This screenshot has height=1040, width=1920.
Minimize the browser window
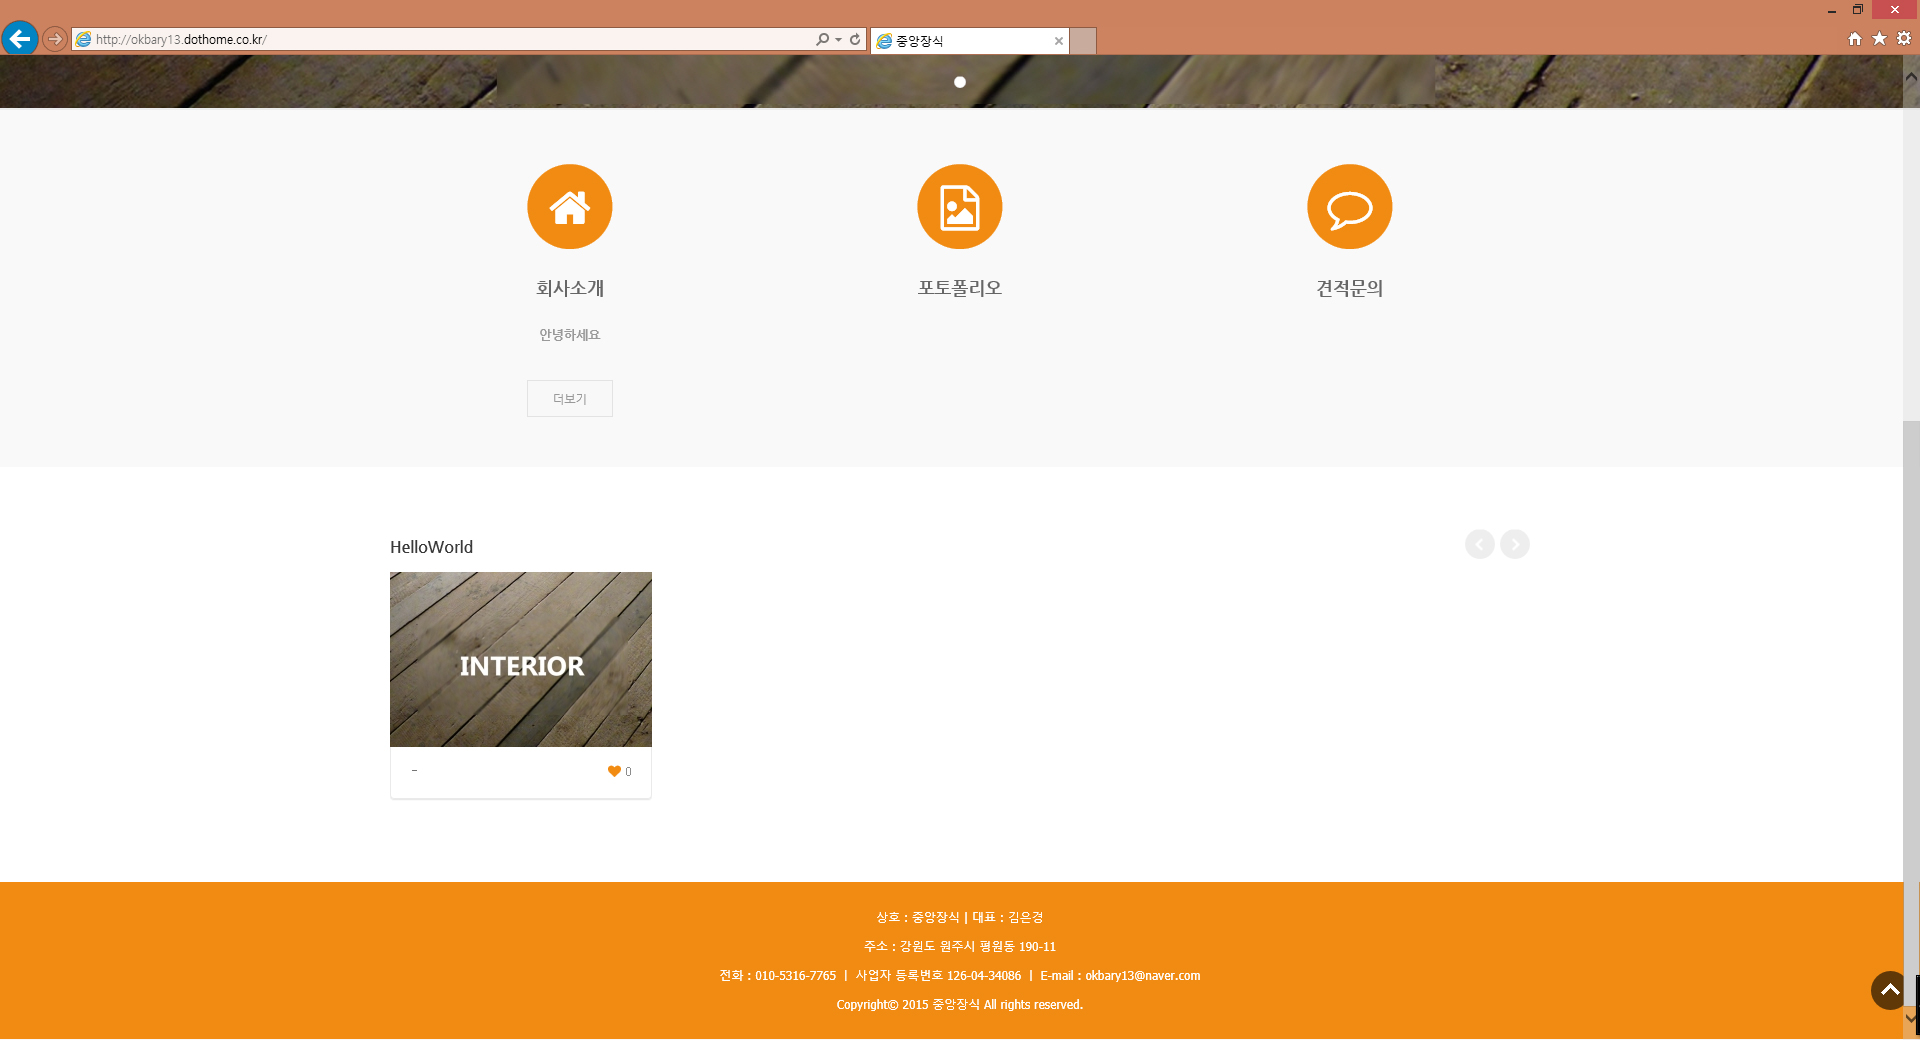1832,10
